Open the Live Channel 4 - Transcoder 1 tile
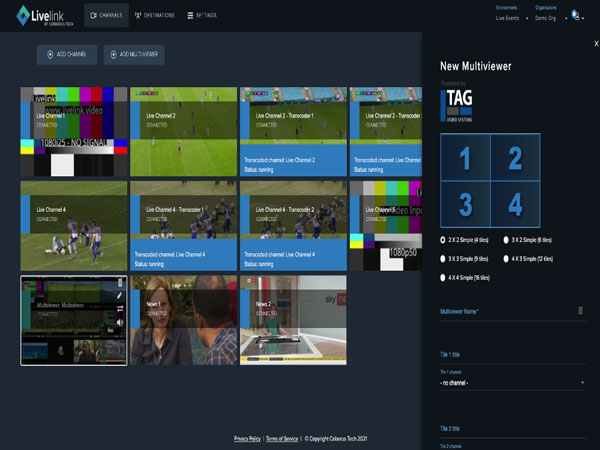This screenshot has width=600, height=450. coord(184,226)
